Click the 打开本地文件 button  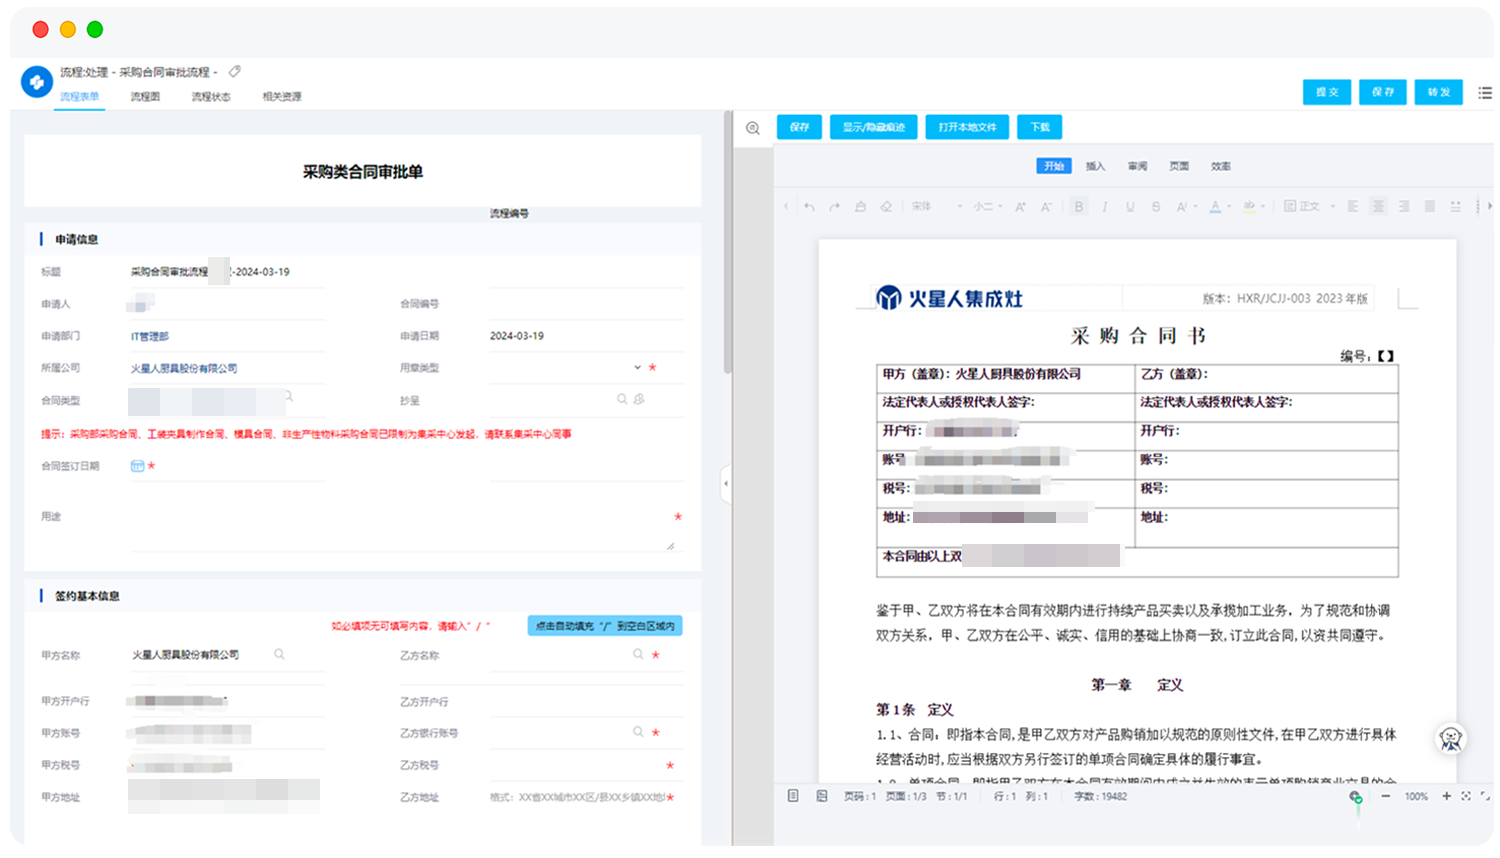tap(967, 127)
